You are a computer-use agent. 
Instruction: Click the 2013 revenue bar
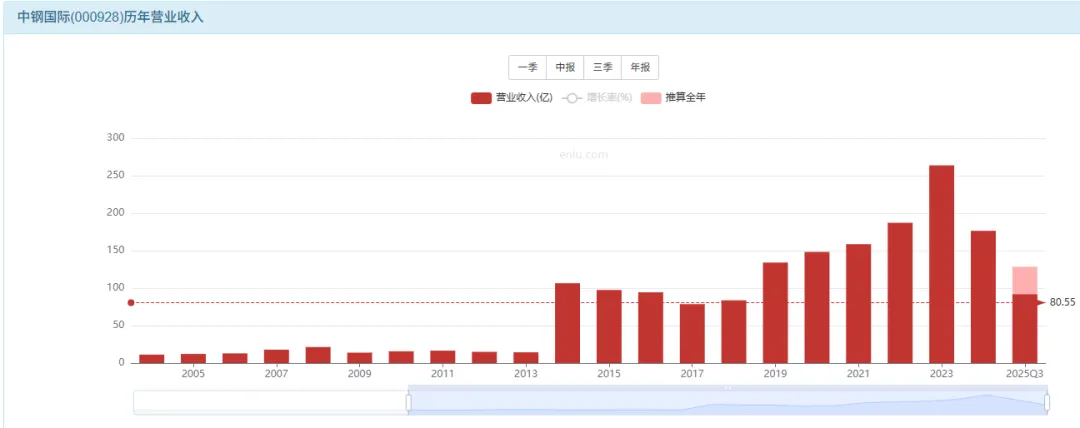click(x=526, y=358)
